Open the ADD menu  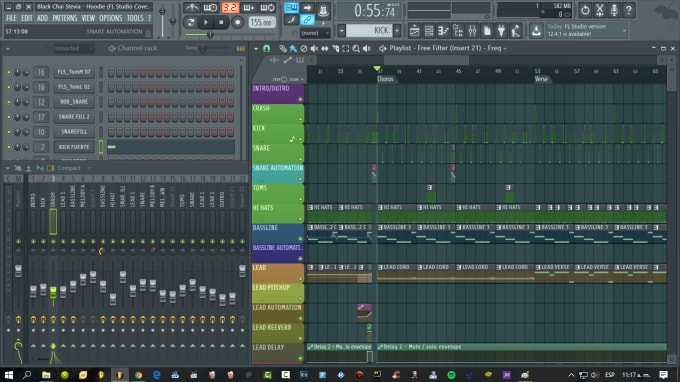pyautogui.click(x=42, y=18)
